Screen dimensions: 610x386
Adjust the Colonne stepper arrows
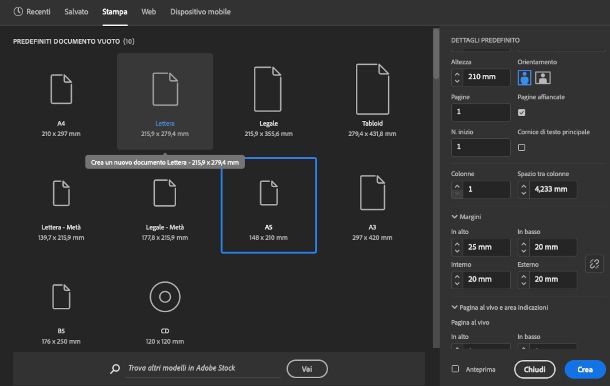click(457, 189)
